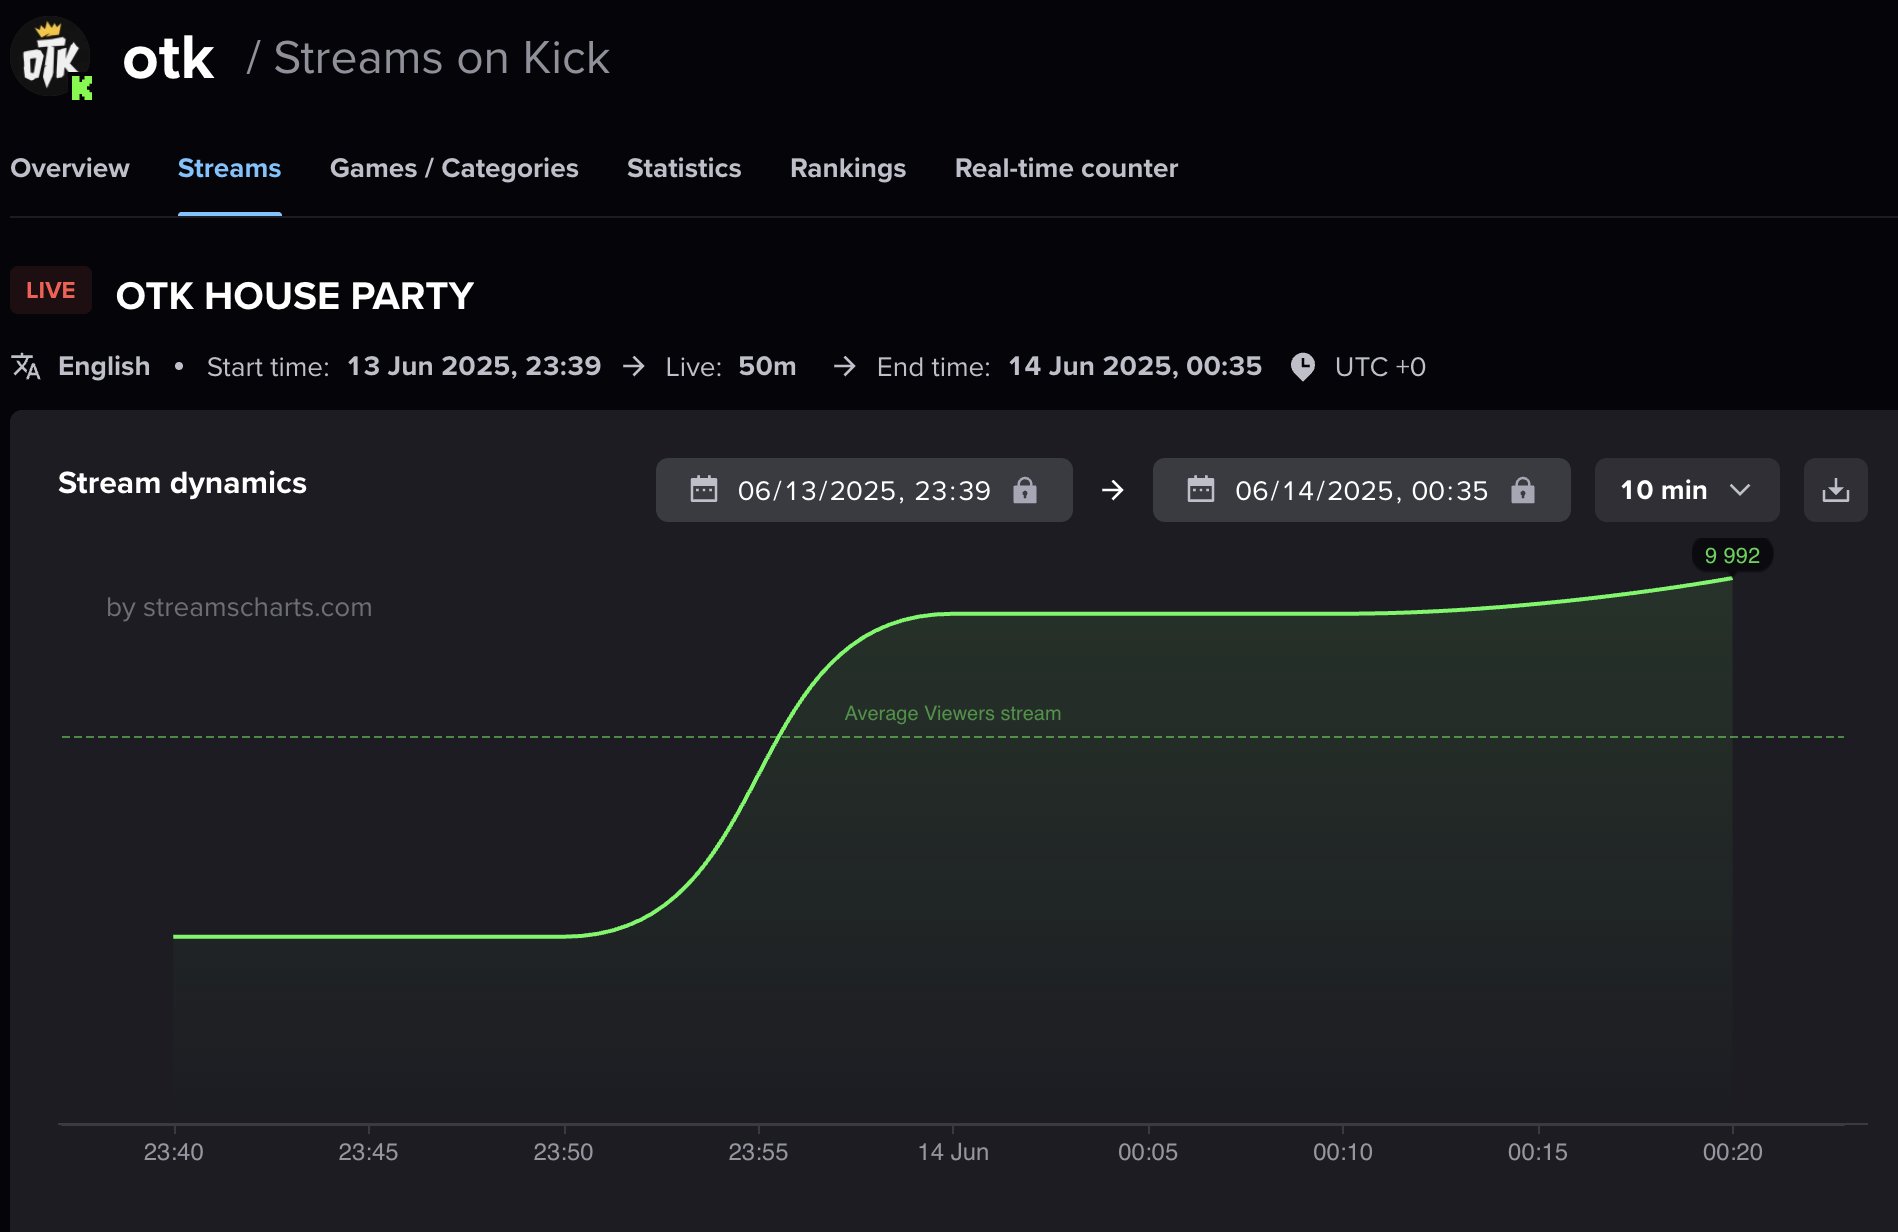Click the 23:40 axis label

click(x=173, y=1152)
